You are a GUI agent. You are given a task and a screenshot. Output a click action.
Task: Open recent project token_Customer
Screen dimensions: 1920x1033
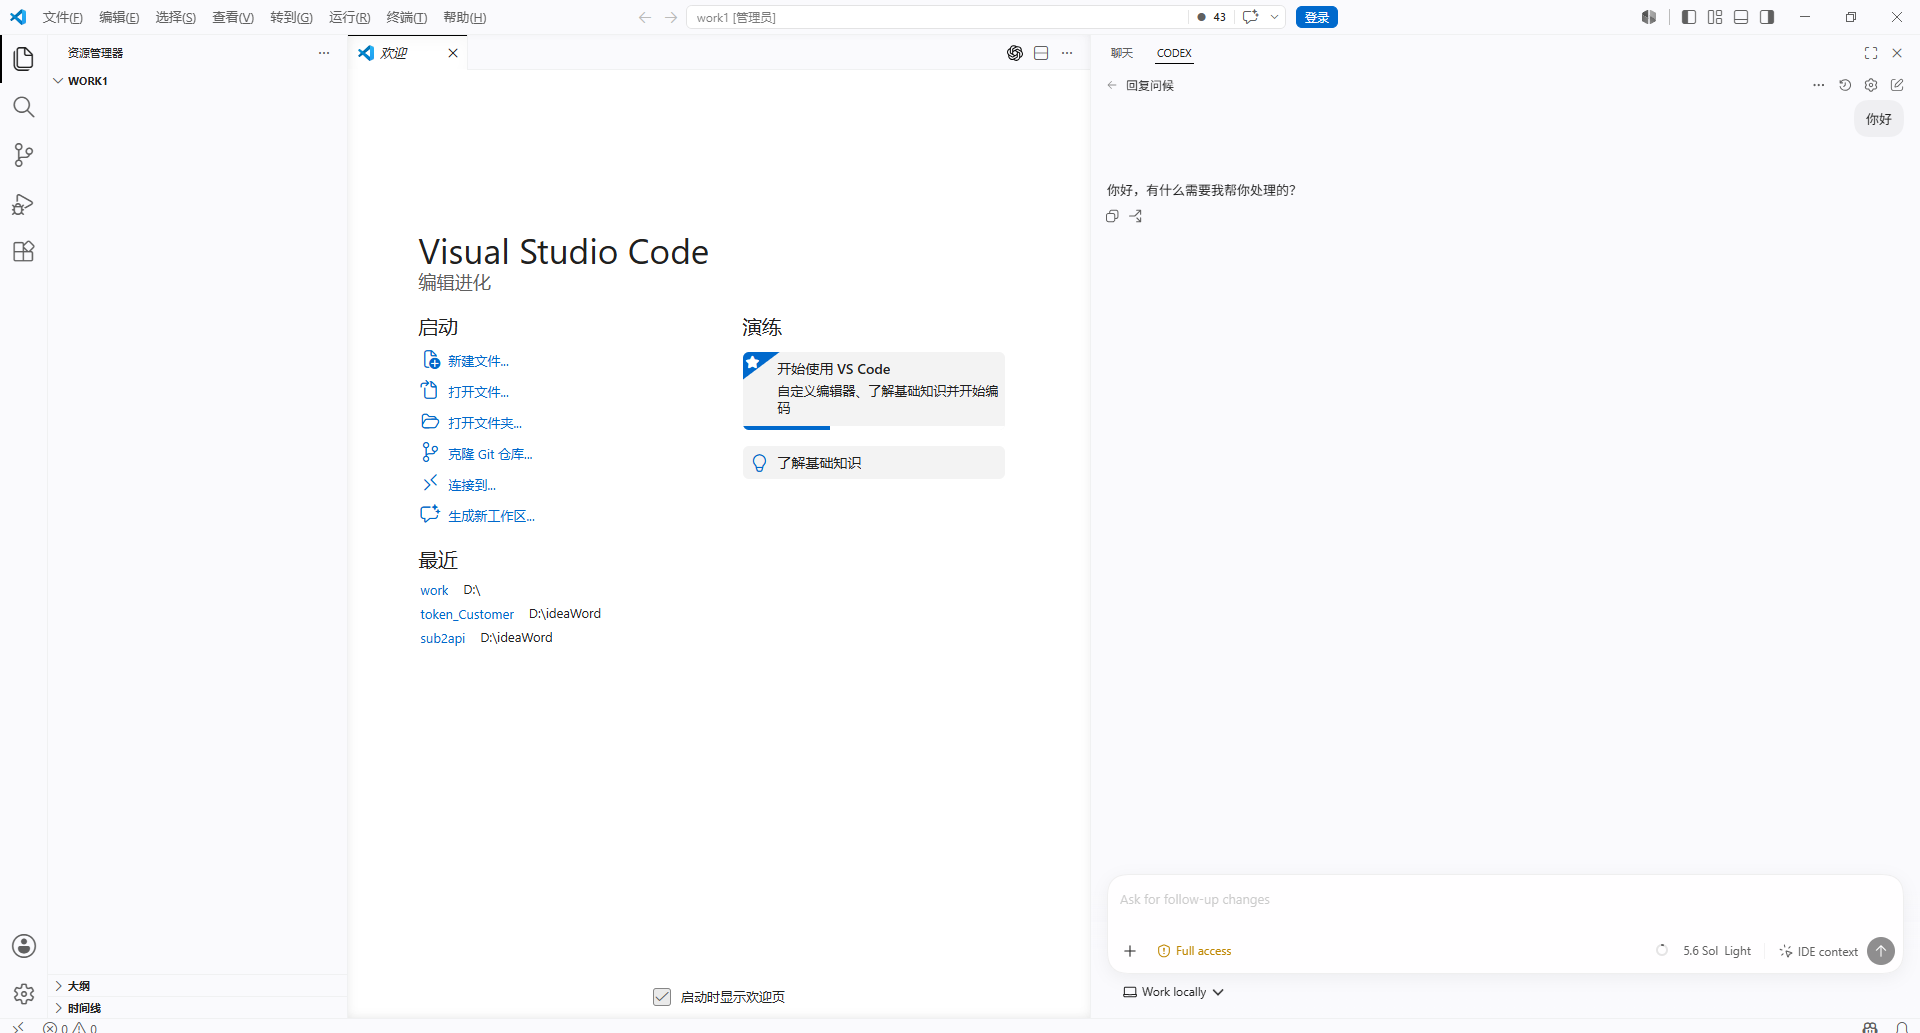pyautogui.click(x=467, y=614)
